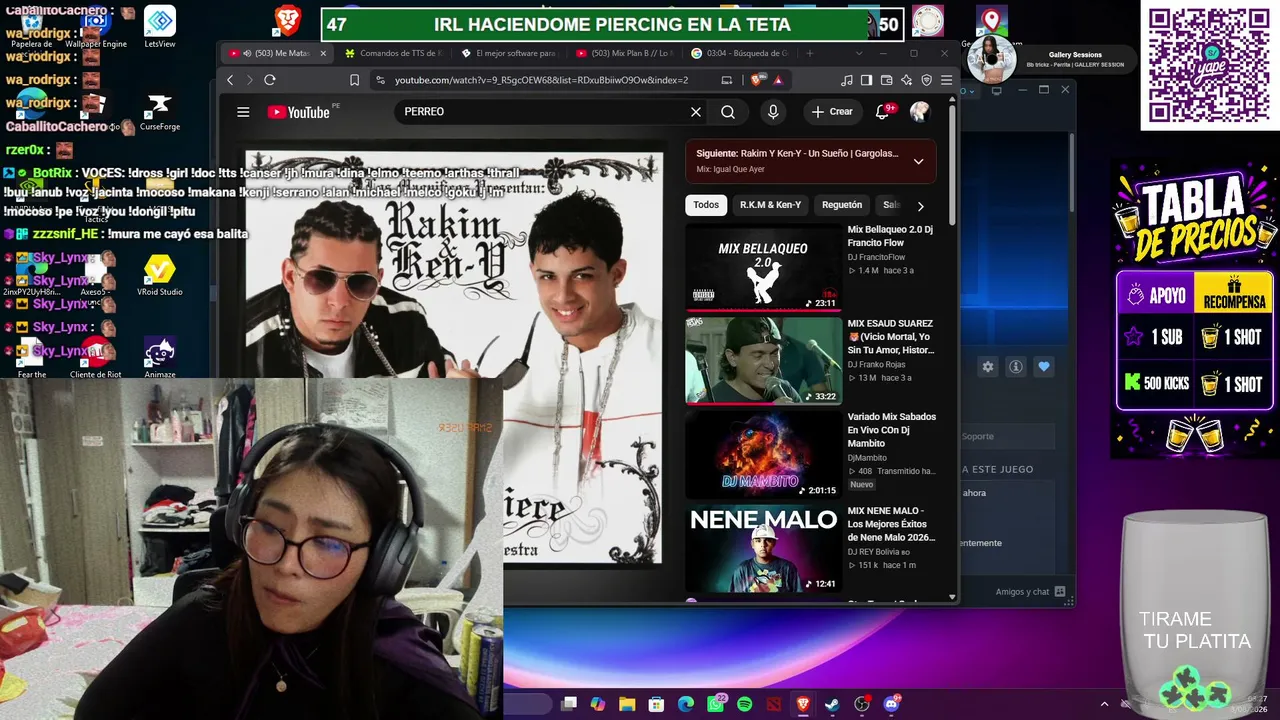Select the R.K.M & Ken-Y chip
Image resolution: width=1280 pixels, height=720 pixels.
point(770,205)
